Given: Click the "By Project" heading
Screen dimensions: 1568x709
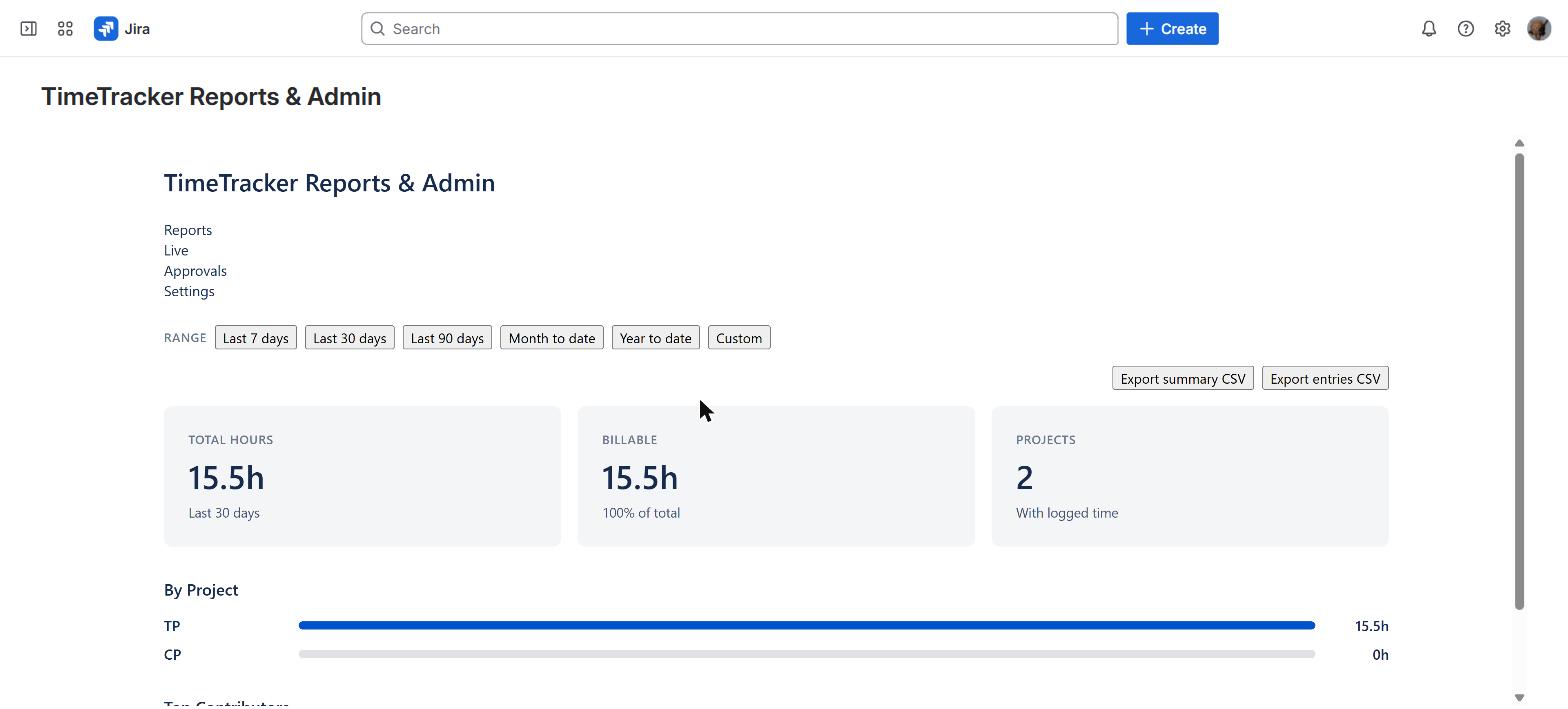Looking at the screenshot, I should pyautogui.click(x=201, y=590).
